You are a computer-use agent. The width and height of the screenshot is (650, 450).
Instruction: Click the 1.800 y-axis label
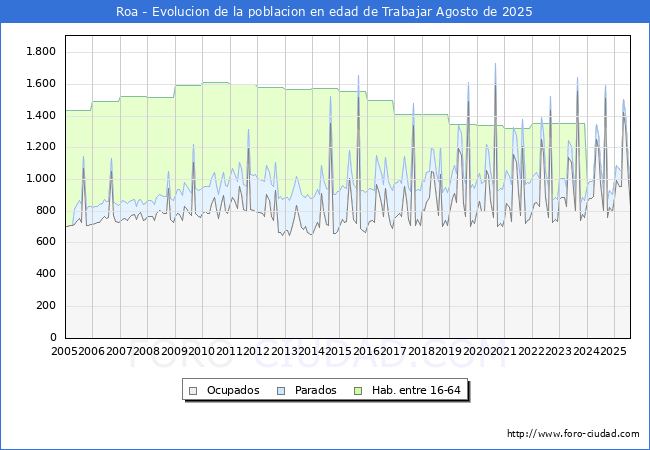point(40,51)
